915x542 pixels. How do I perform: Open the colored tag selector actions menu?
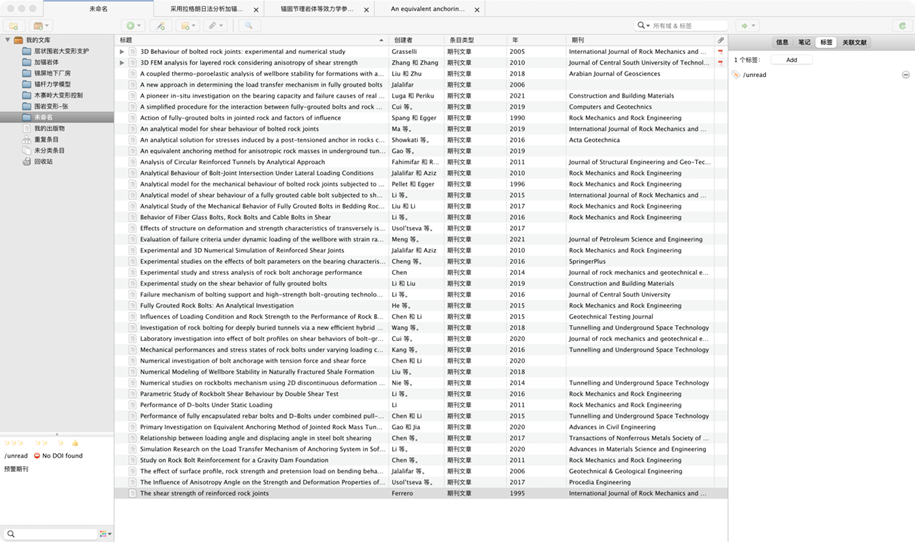tap(105, 534)
